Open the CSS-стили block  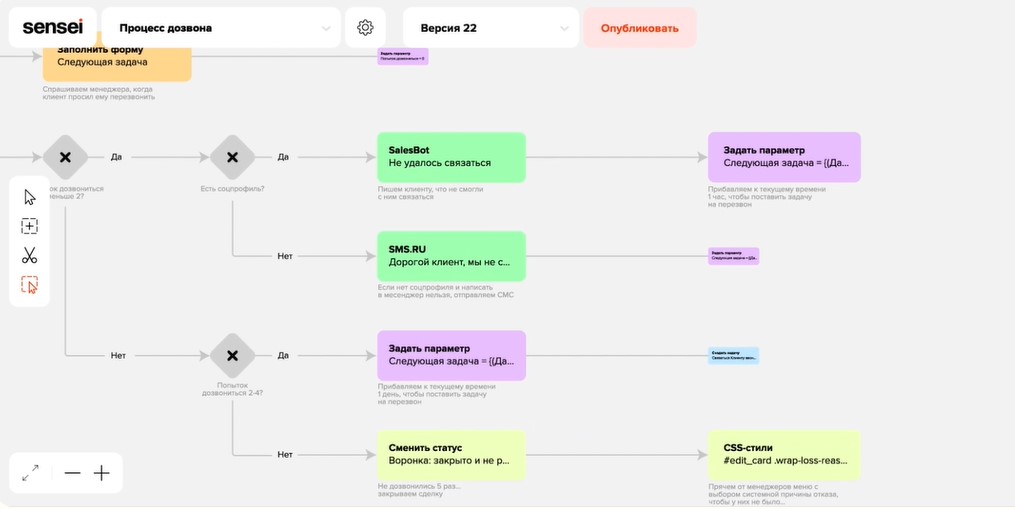[x=784, y=455]
